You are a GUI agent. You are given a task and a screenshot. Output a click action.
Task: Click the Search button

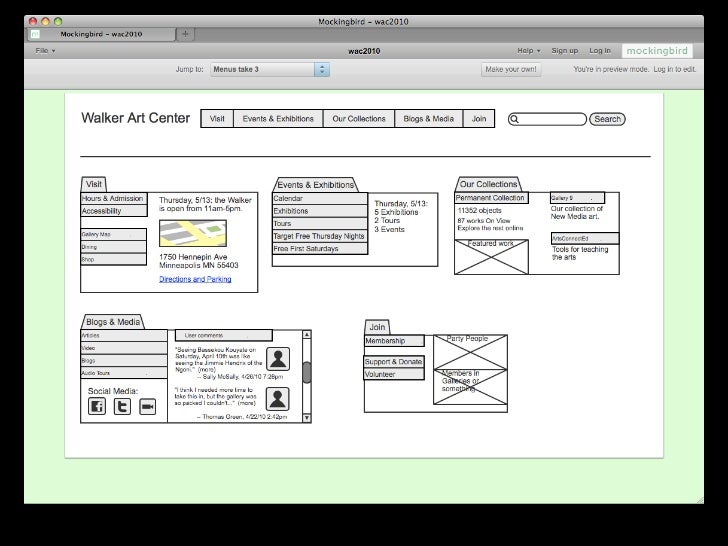[607, 119]
